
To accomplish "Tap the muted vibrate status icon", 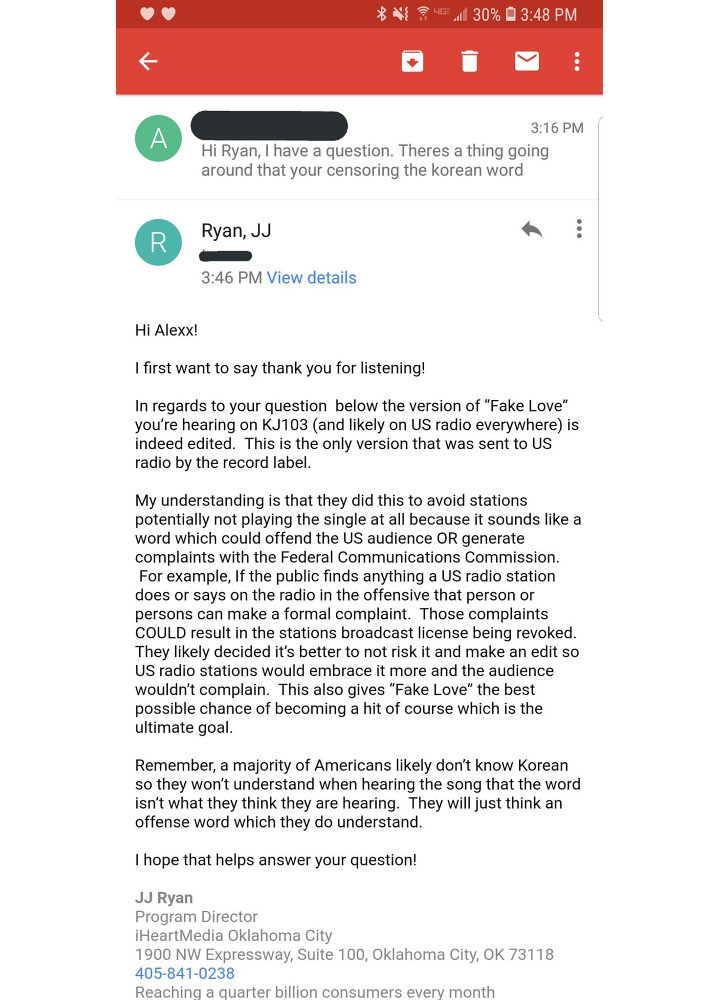I will pyautogui.click(x=400, y=13).
